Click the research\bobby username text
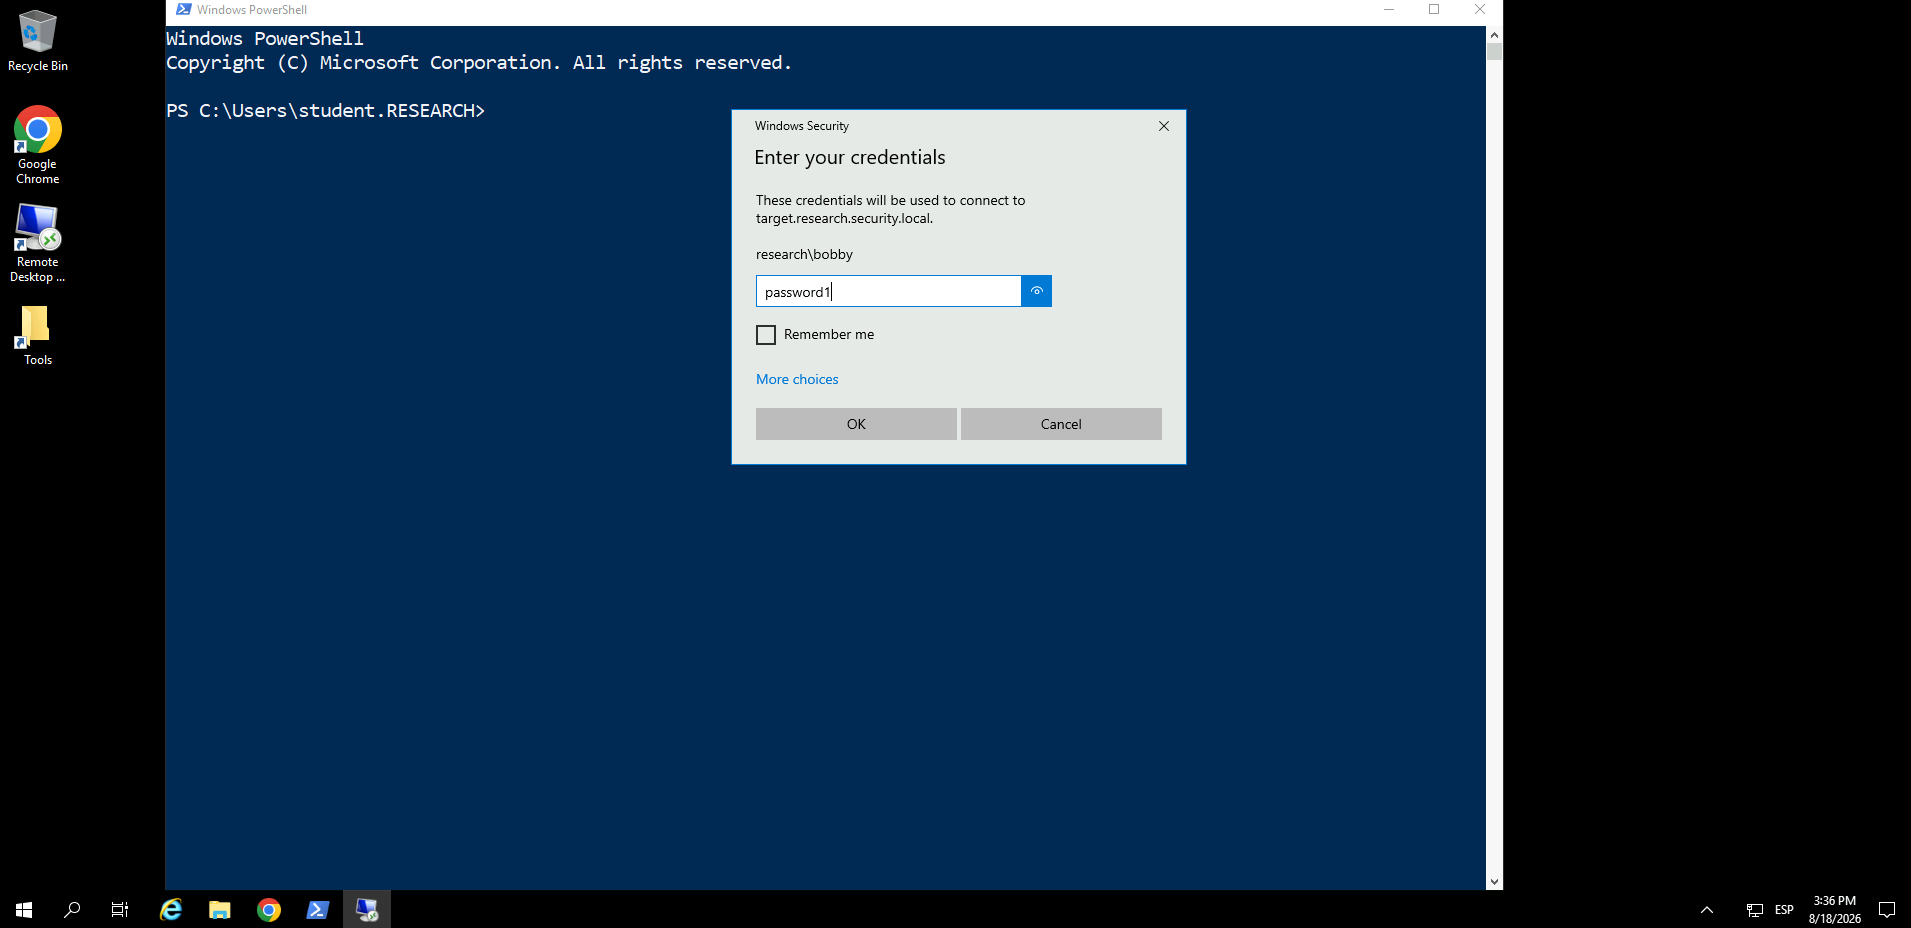Viewport: 1911px width, 928px height. pyautogui.click(x=804, y=254)
